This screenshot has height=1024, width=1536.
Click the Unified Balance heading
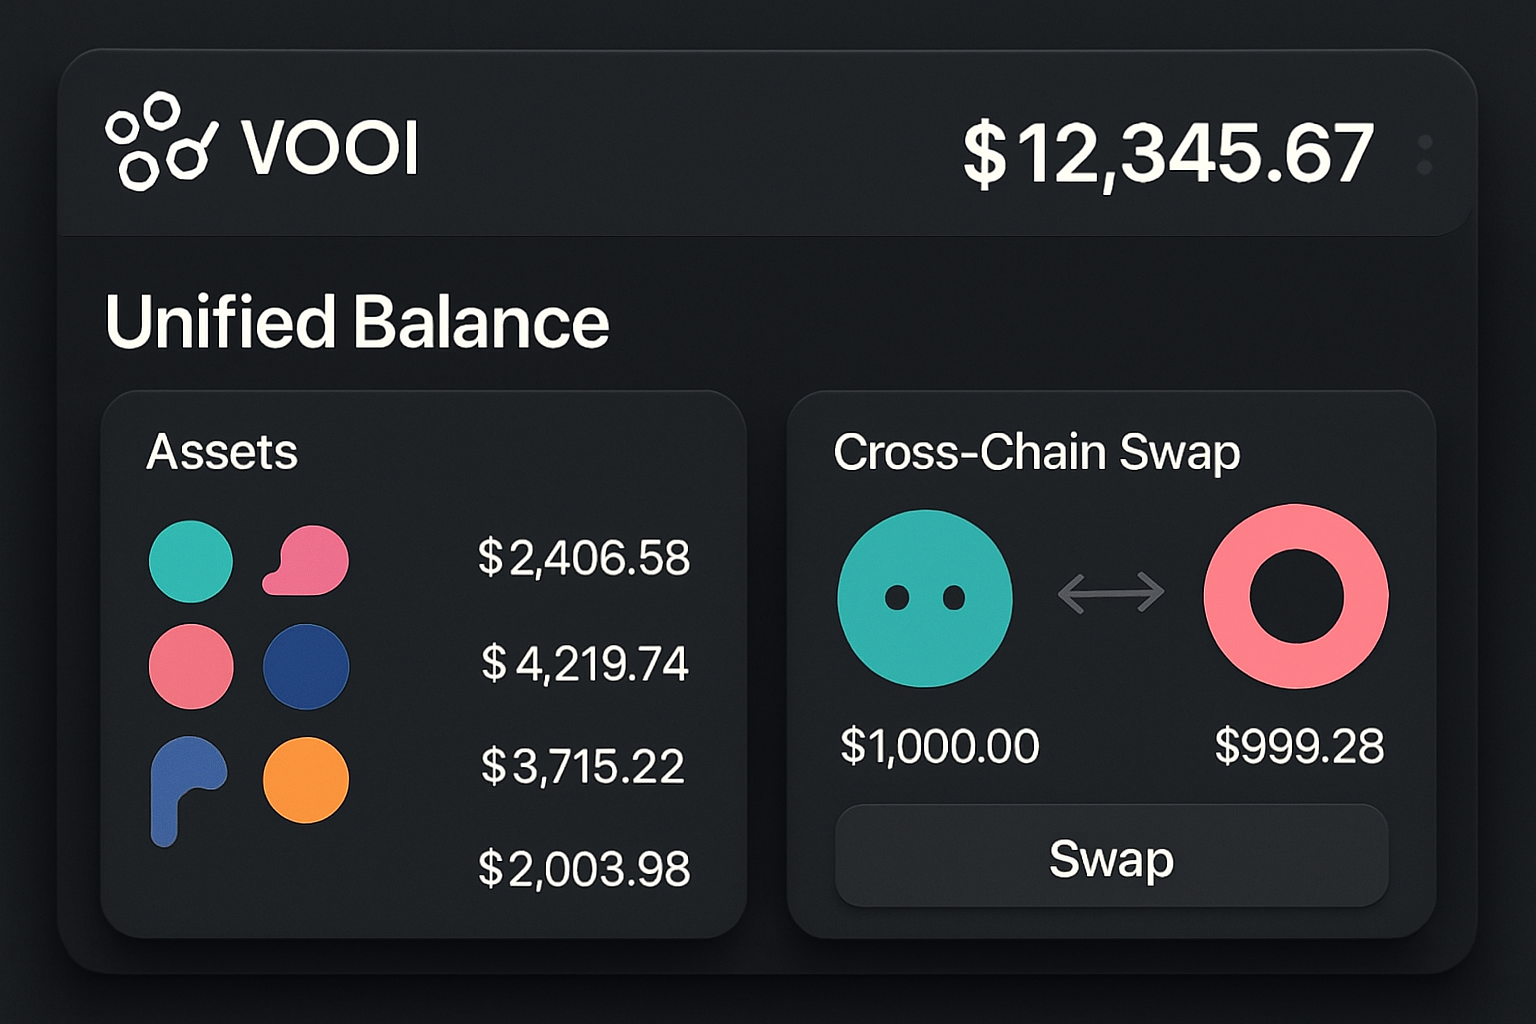tap(358, 322)
